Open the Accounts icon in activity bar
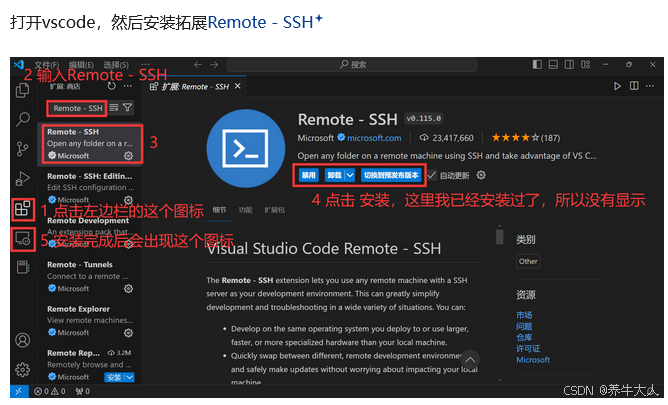668x405 pixels. pos(23,340)
